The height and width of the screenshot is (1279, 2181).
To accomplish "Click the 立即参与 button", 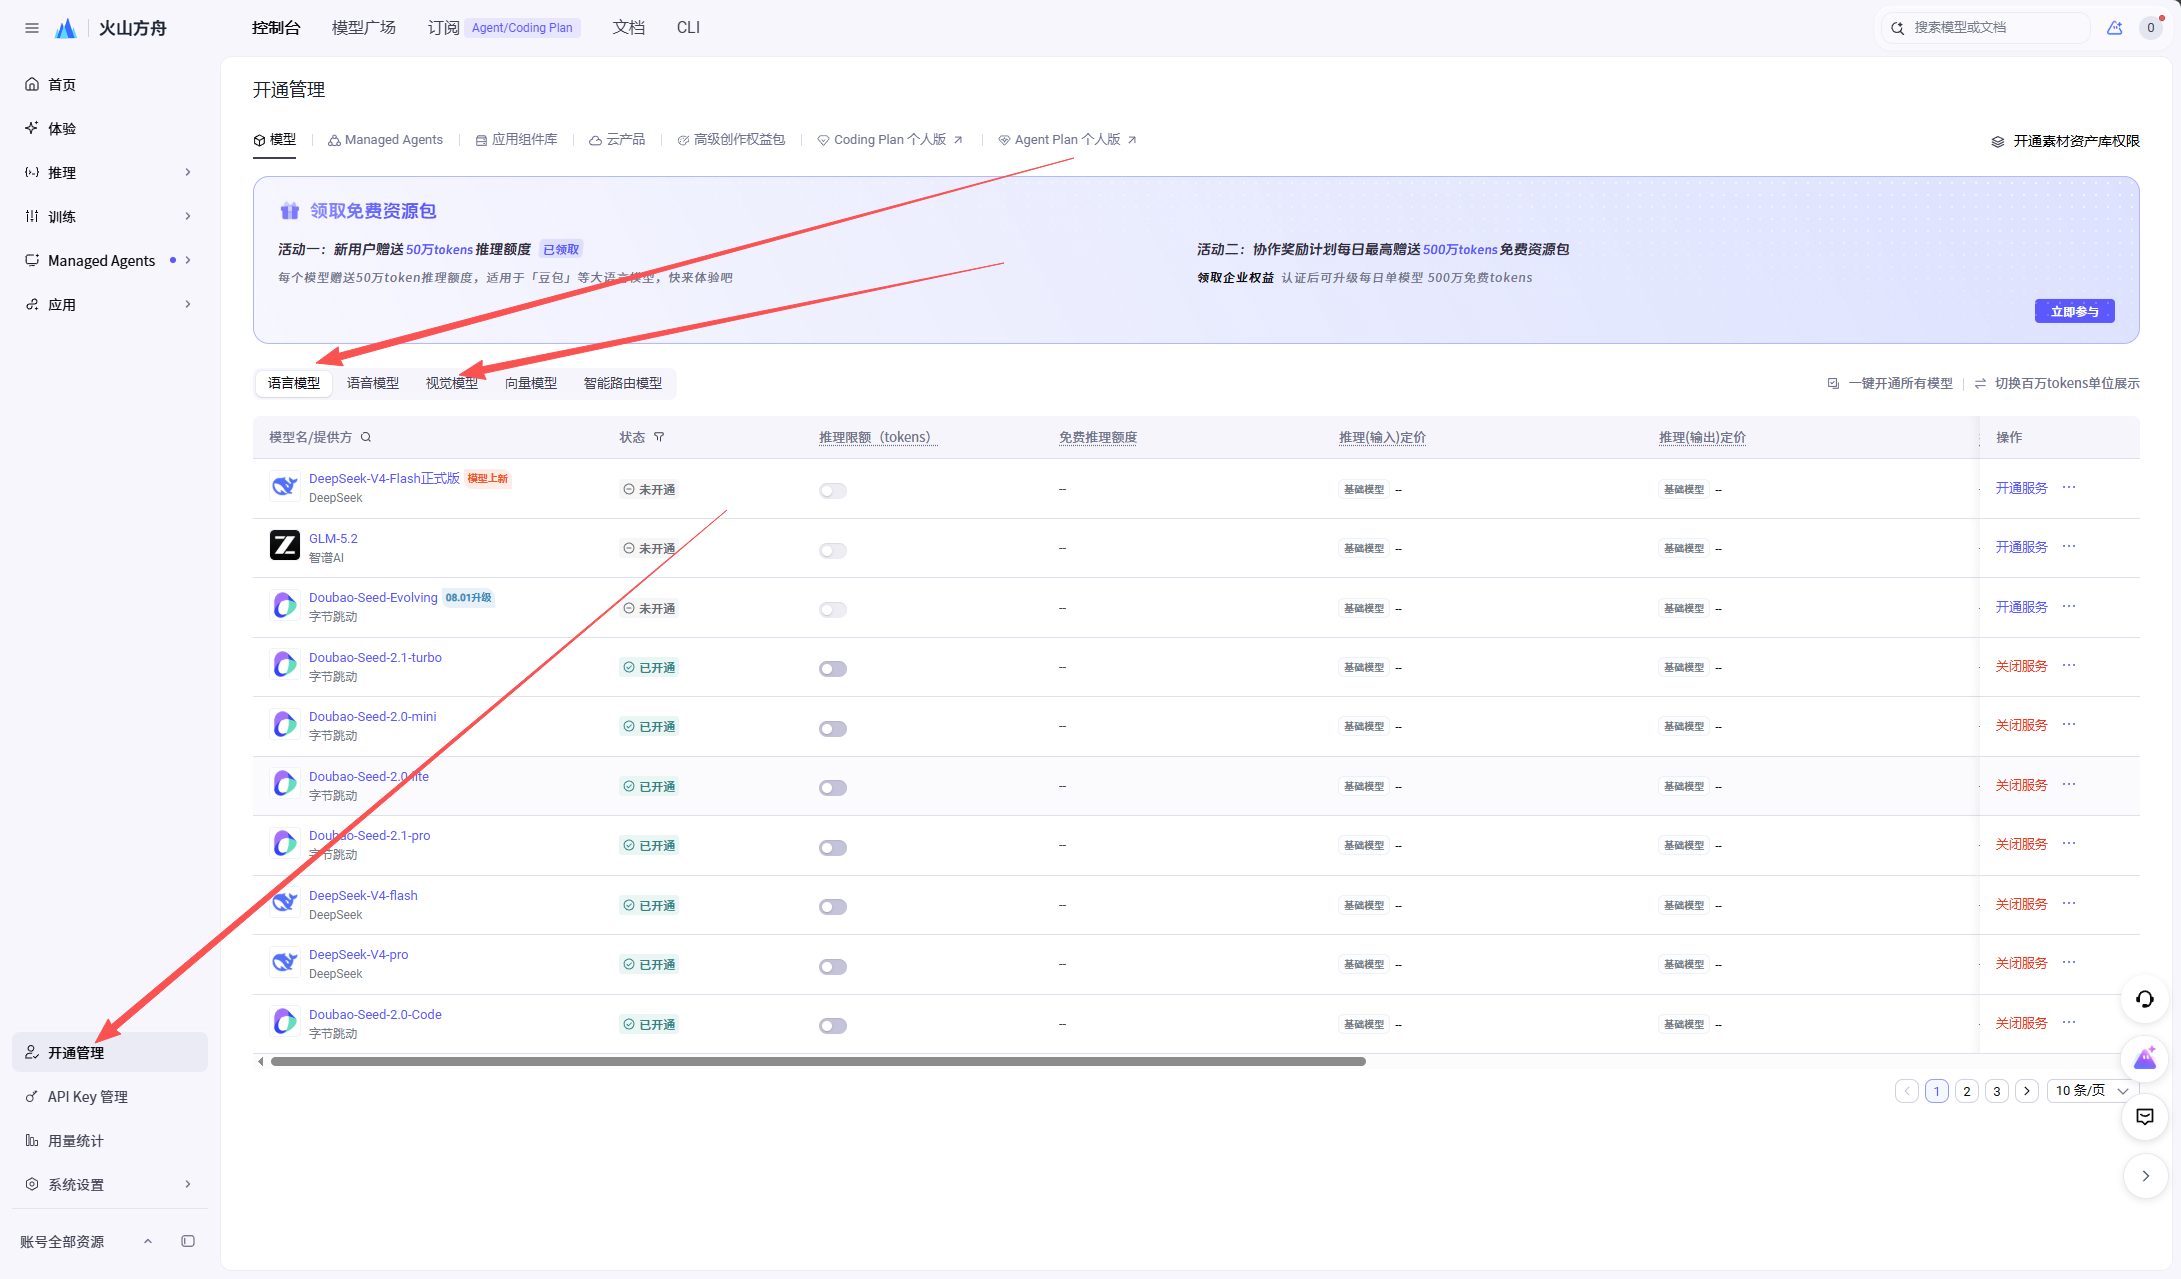I will pos(2075,311).
